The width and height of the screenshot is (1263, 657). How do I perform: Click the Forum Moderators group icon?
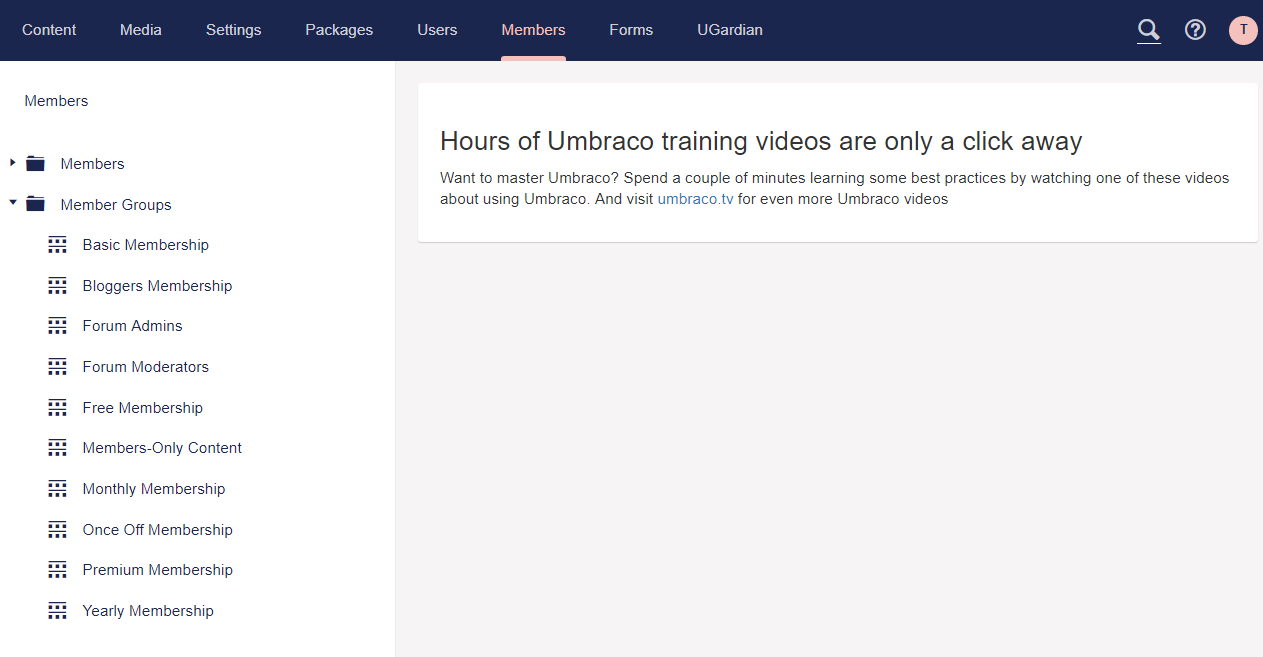pyautogui.click(x=58, y=367)
